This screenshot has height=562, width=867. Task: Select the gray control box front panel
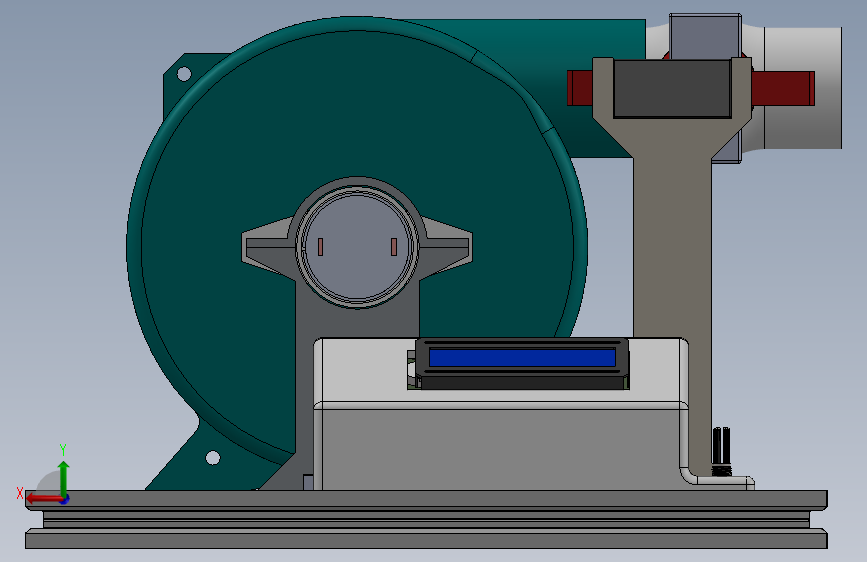coord(500,448)
